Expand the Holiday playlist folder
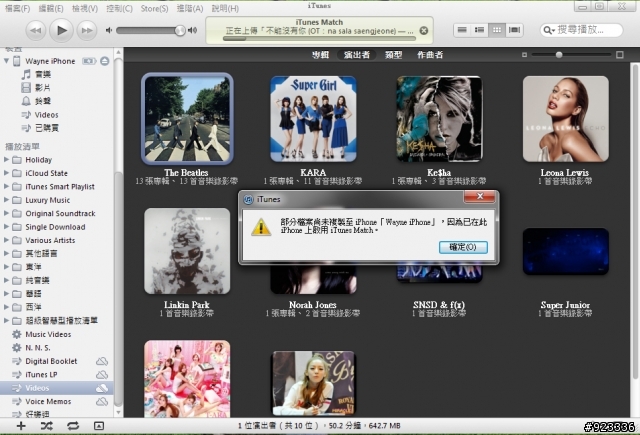Image resolution: width=640 pixels, height=435 pixels. 7,160
